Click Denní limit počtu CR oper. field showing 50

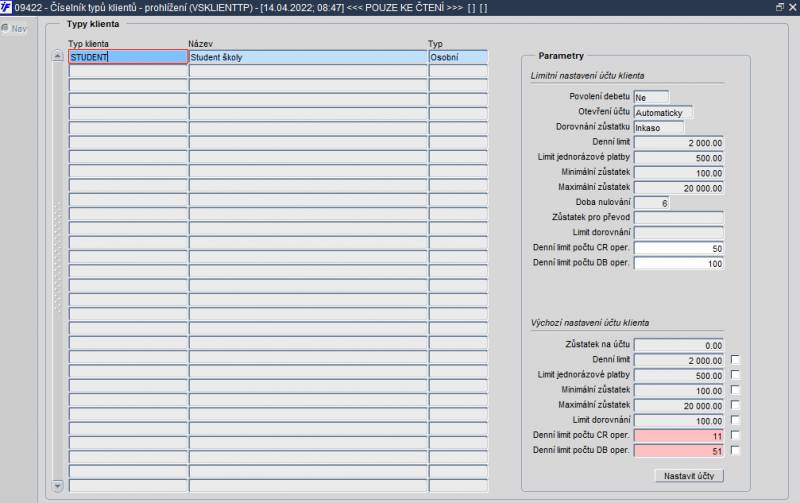[679, 248]
